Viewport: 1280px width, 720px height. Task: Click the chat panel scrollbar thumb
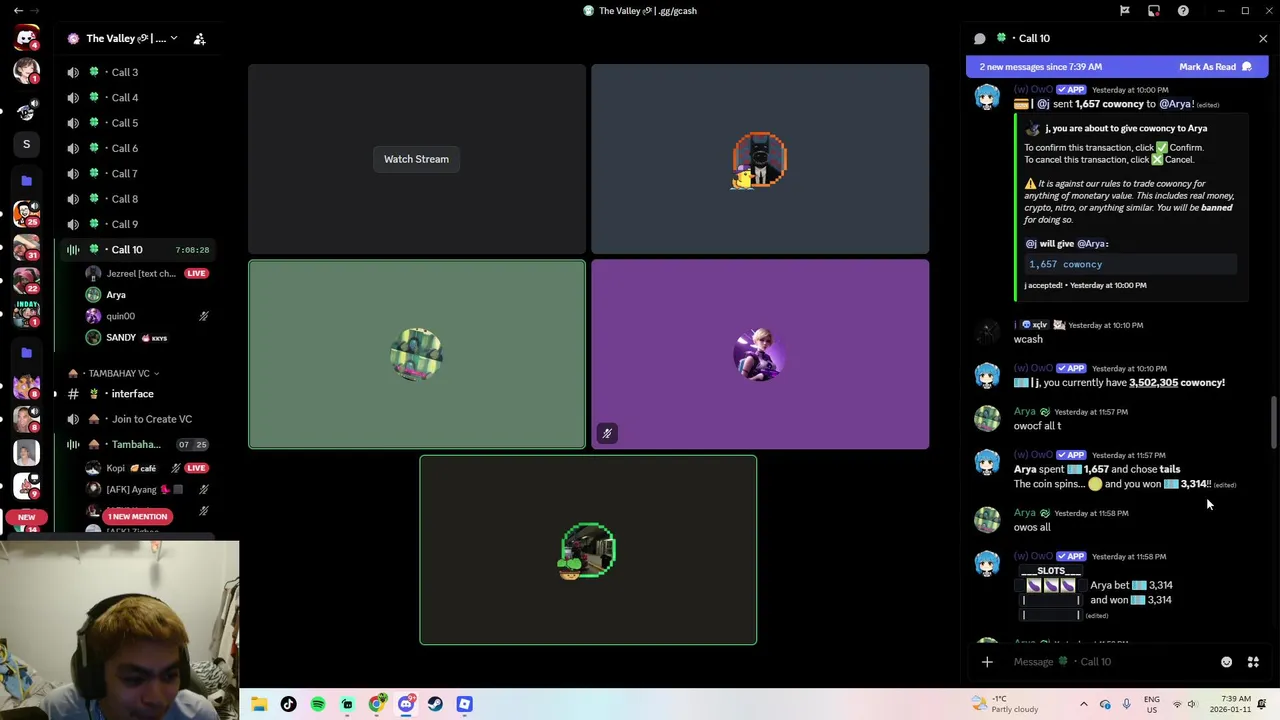(x=1273, y=422)
